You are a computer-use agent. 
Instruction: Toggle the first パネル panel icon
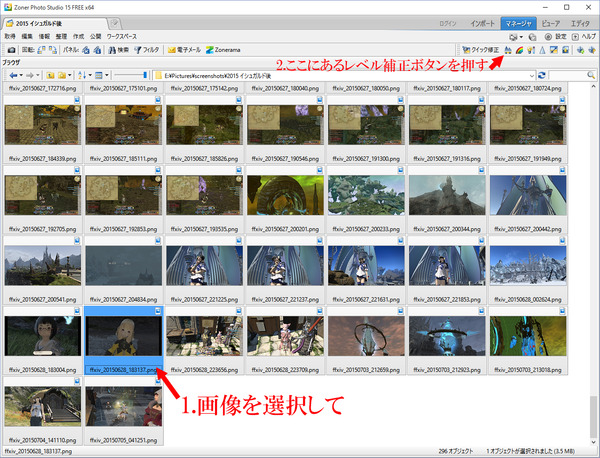pyautogui.click(x=86, y=50)
